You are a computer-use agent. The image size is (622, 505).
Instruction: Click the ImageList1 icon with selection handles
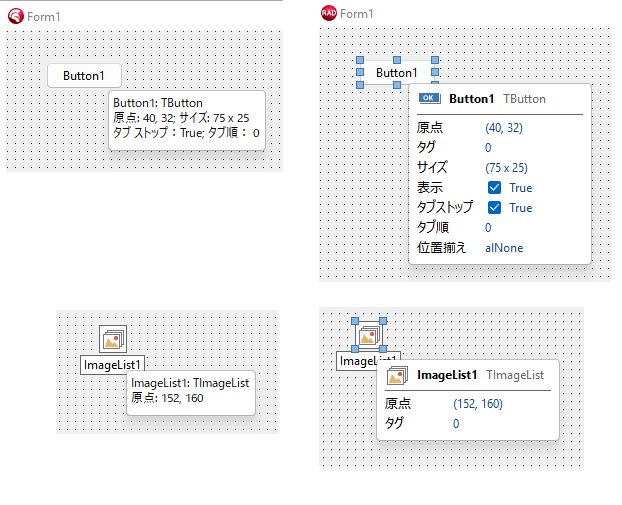pos(369,335)
